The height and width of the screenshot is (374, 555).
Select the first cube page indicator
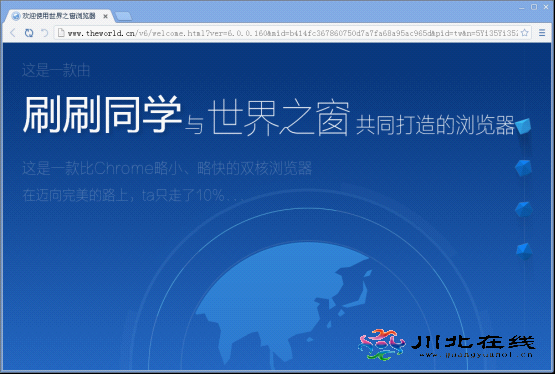click(523, 126)
